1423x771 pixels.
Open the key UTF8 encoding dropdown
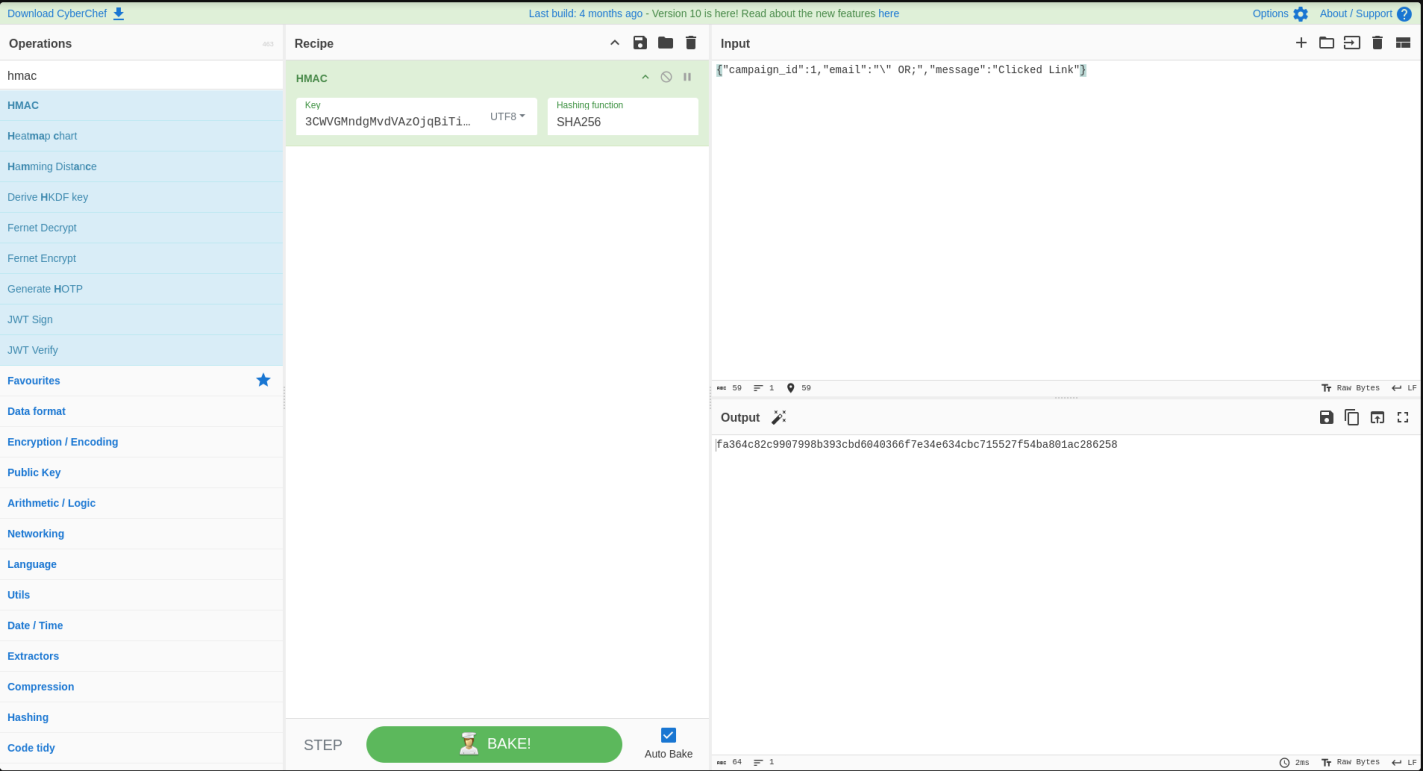(507, 116)
